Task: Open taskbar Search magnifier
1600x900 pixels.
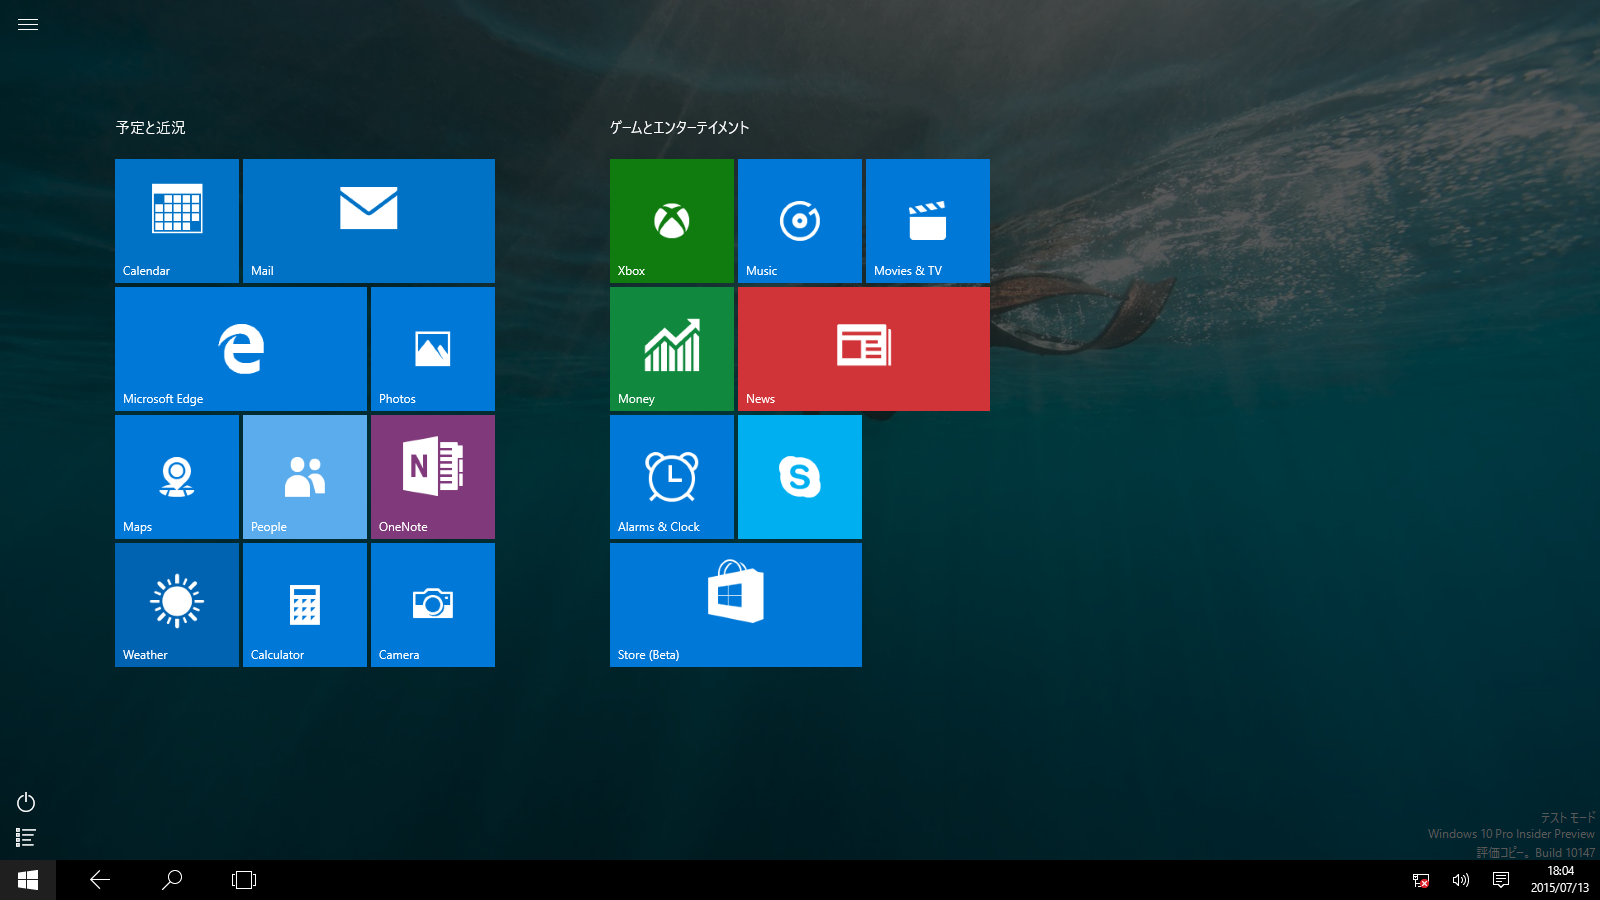Action: point(172,880)
